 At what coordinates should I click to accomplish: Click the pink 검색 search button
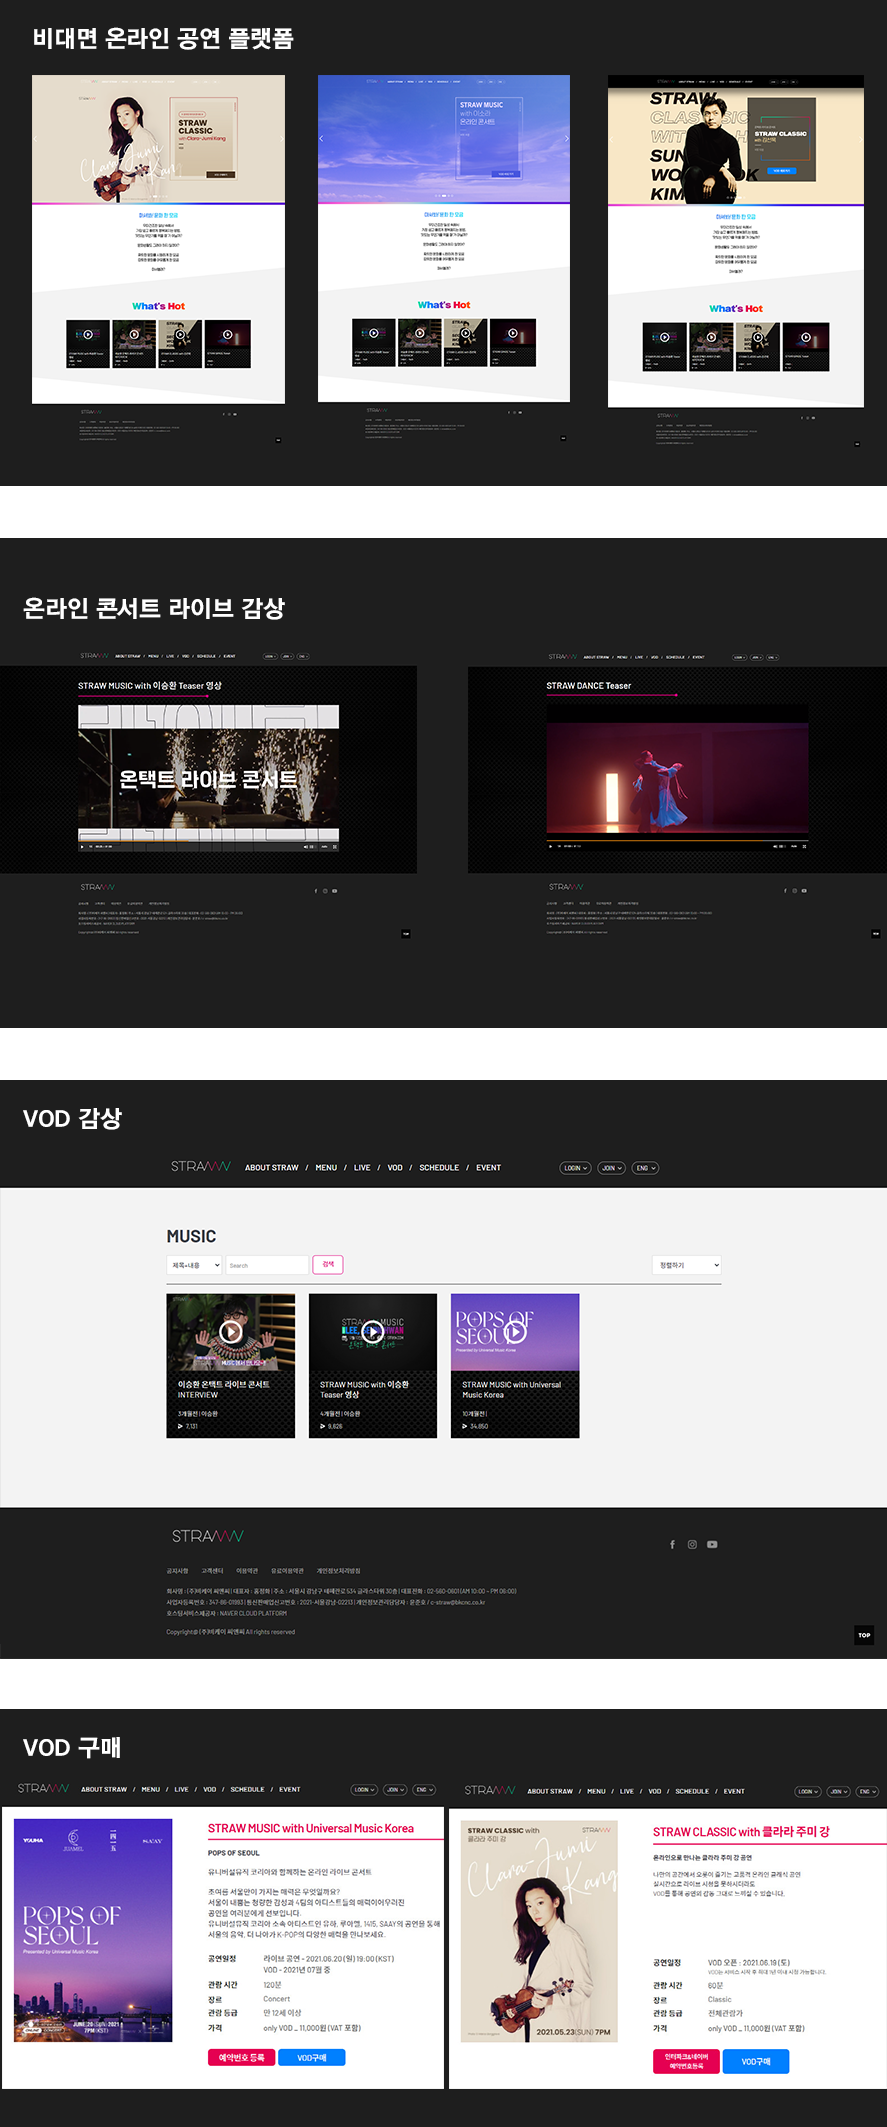[328, 1265]
